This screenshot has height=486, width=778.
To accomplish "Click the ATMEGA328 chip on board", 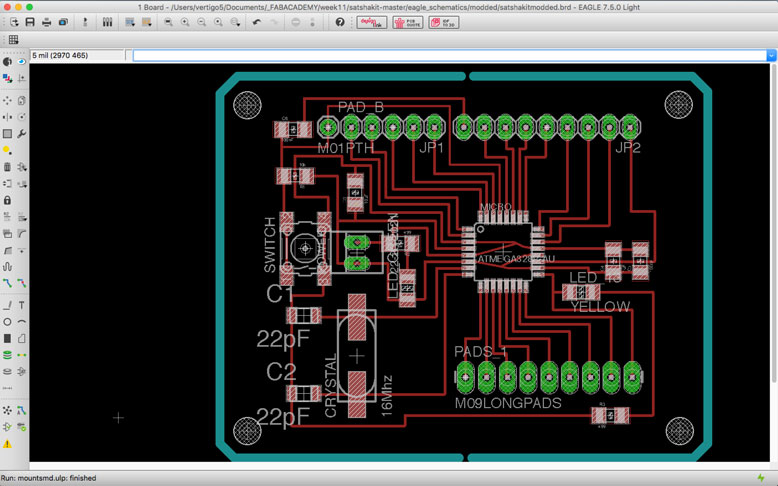I will tap(503, 251).
